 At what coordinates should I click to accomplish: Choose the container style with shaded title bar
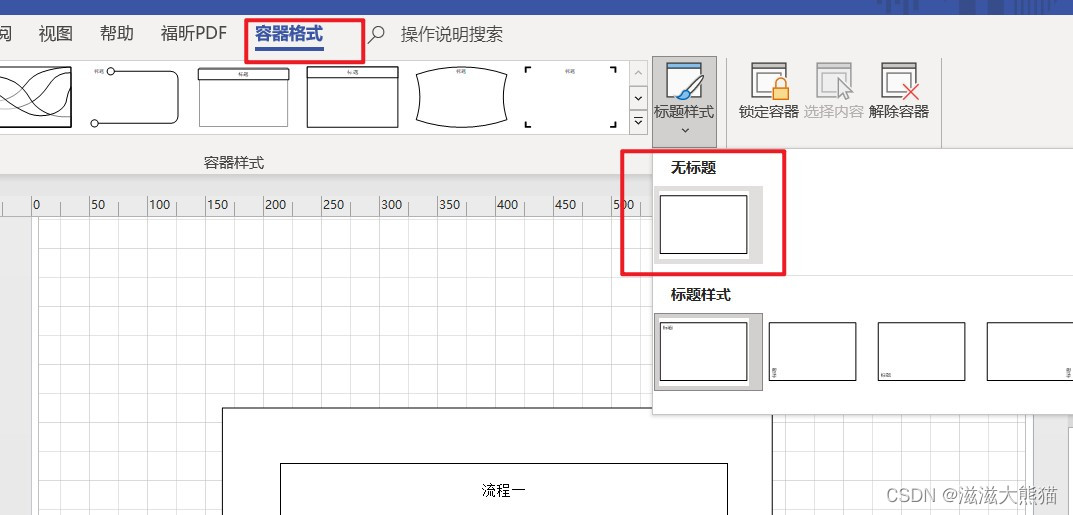coord(243,96)
